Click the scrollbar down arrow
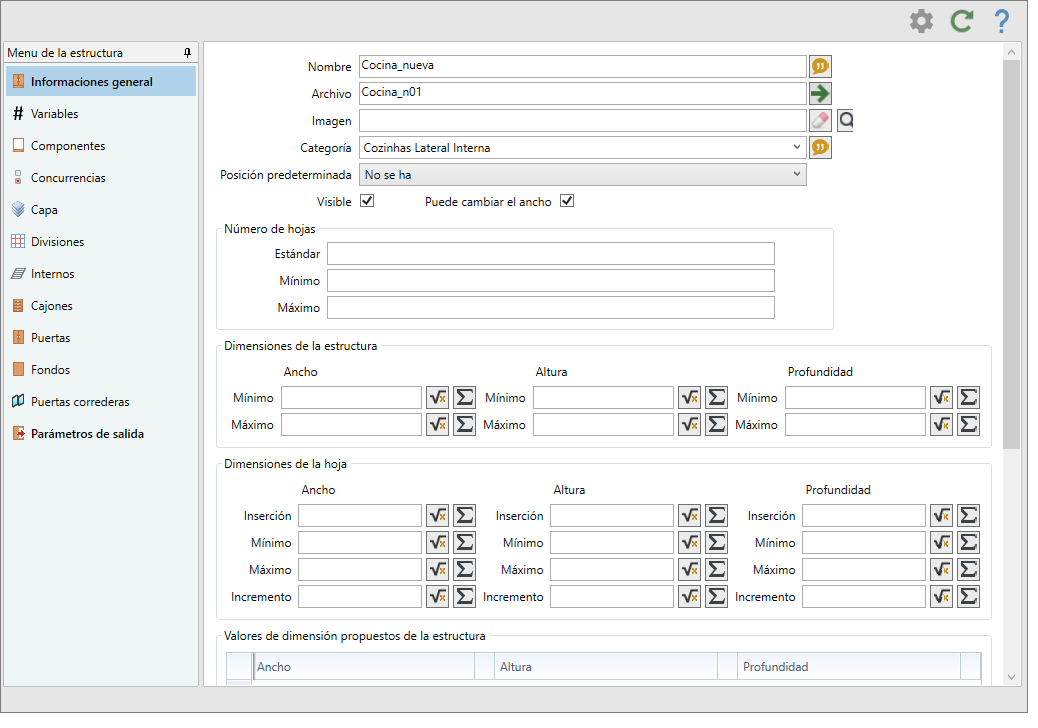The image size is (1038, 728). (x=1011, y=677)
